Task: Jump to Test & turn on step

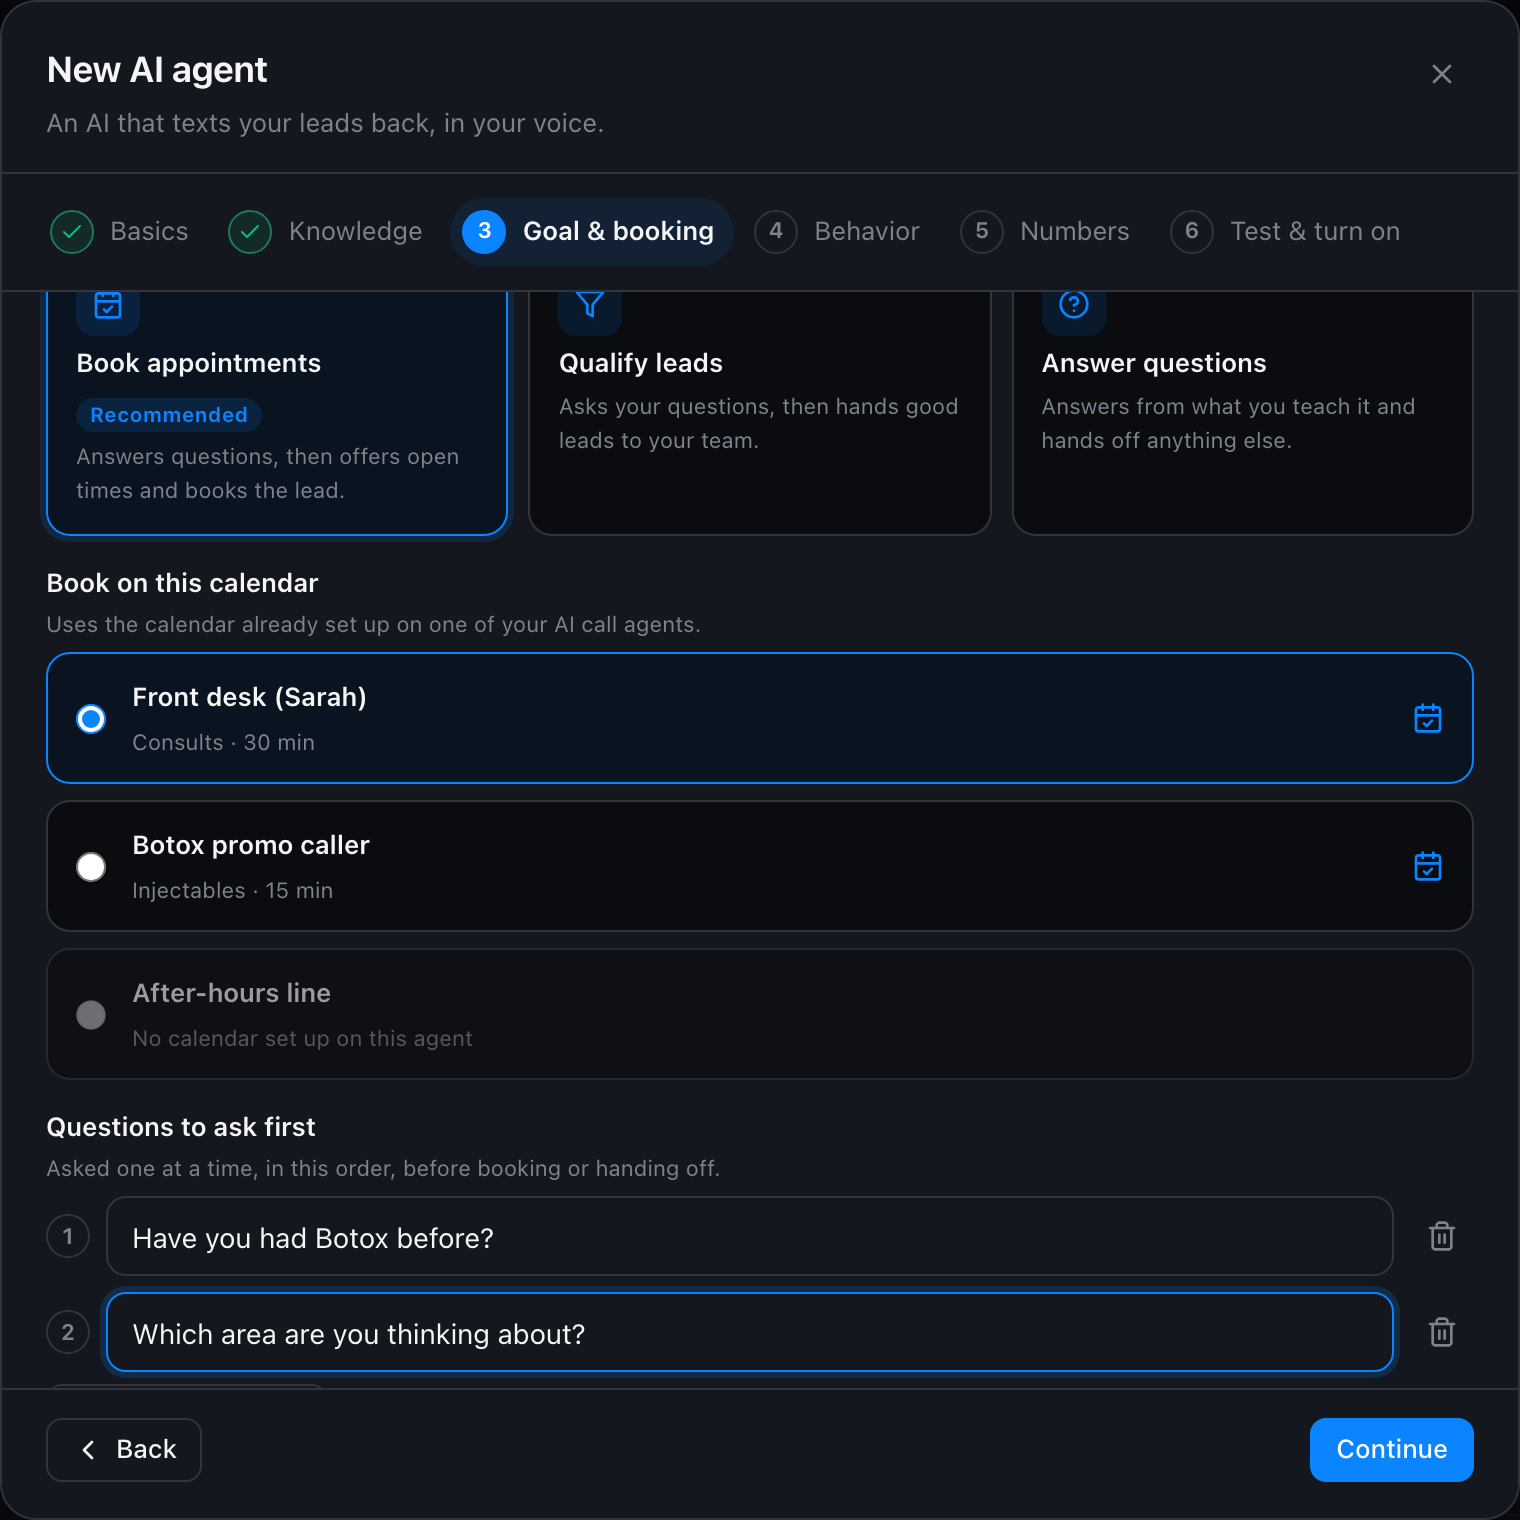Action: point(1286,232)
